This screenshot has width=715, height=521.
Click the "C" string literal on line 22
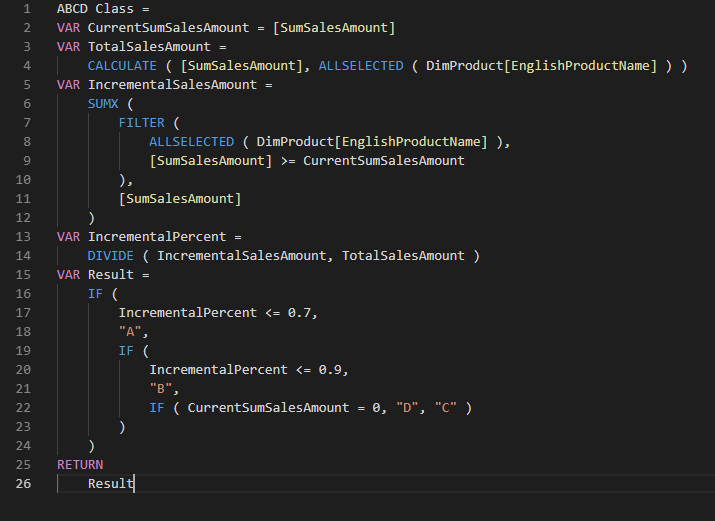click(x=444, y=407)
